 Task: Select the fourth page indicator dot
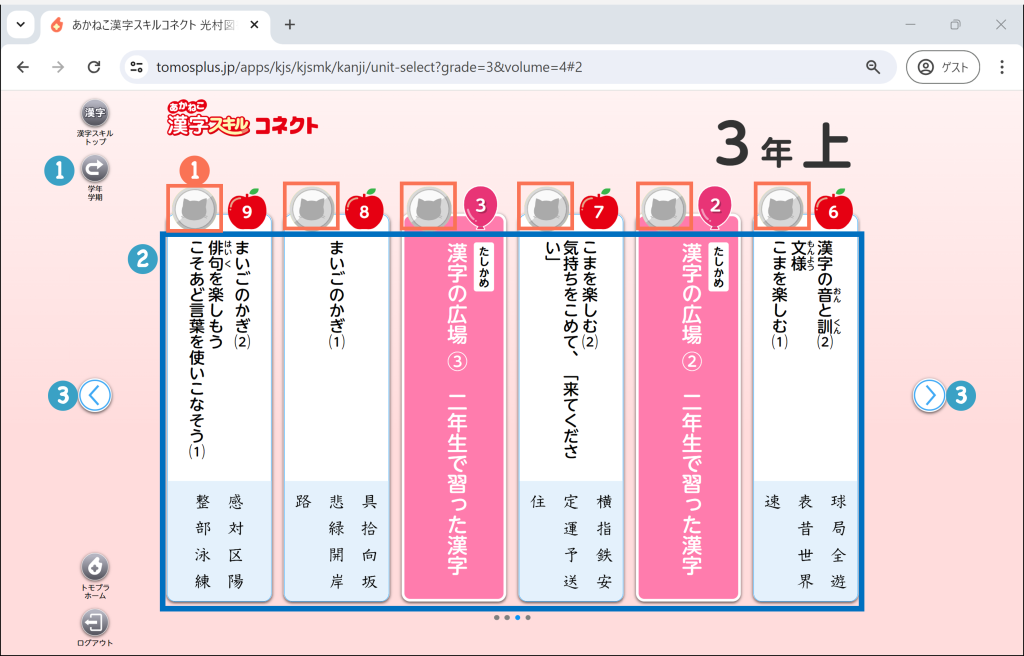pyautogui.click(x=528, y=617)
